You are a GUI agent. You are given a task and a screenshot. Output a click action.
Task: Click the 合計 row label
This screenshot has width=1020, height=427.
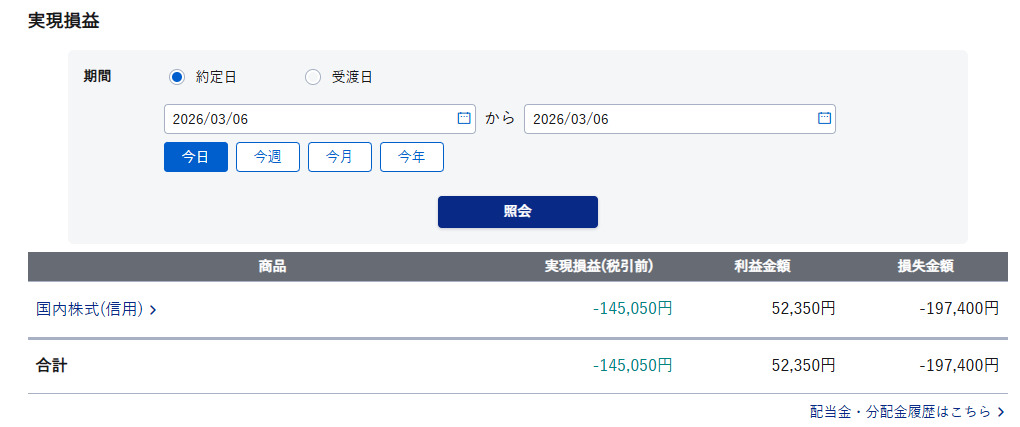[51, 366]
